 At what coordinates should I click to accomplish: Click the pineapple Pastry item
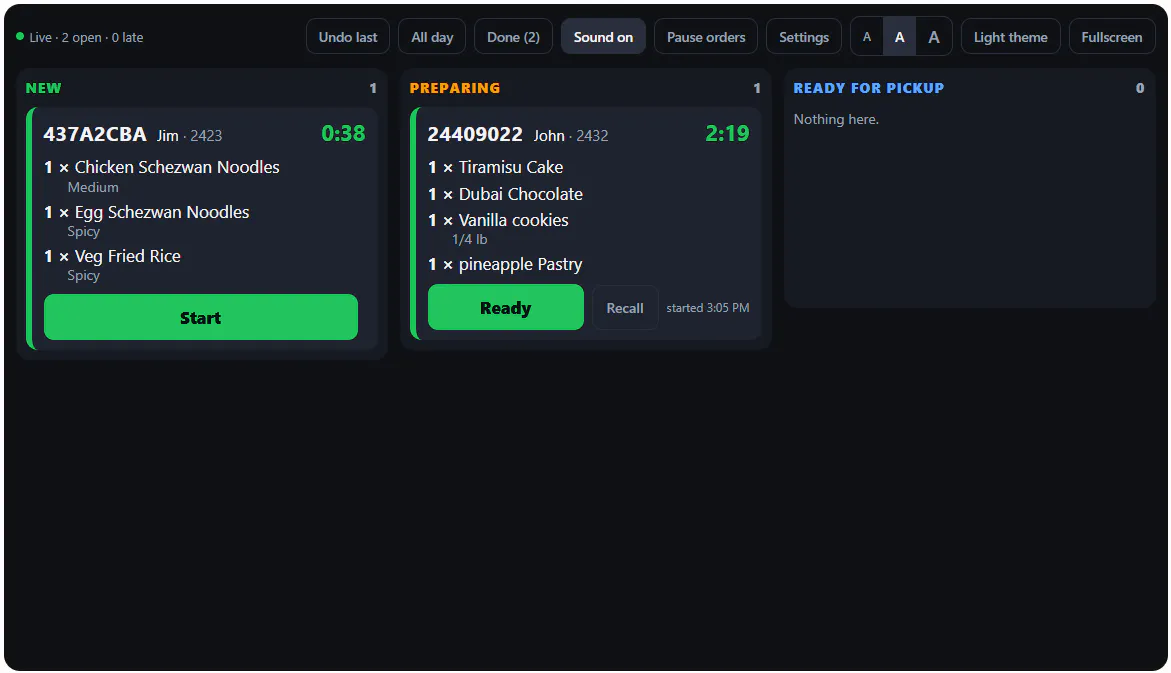[521, 264]
